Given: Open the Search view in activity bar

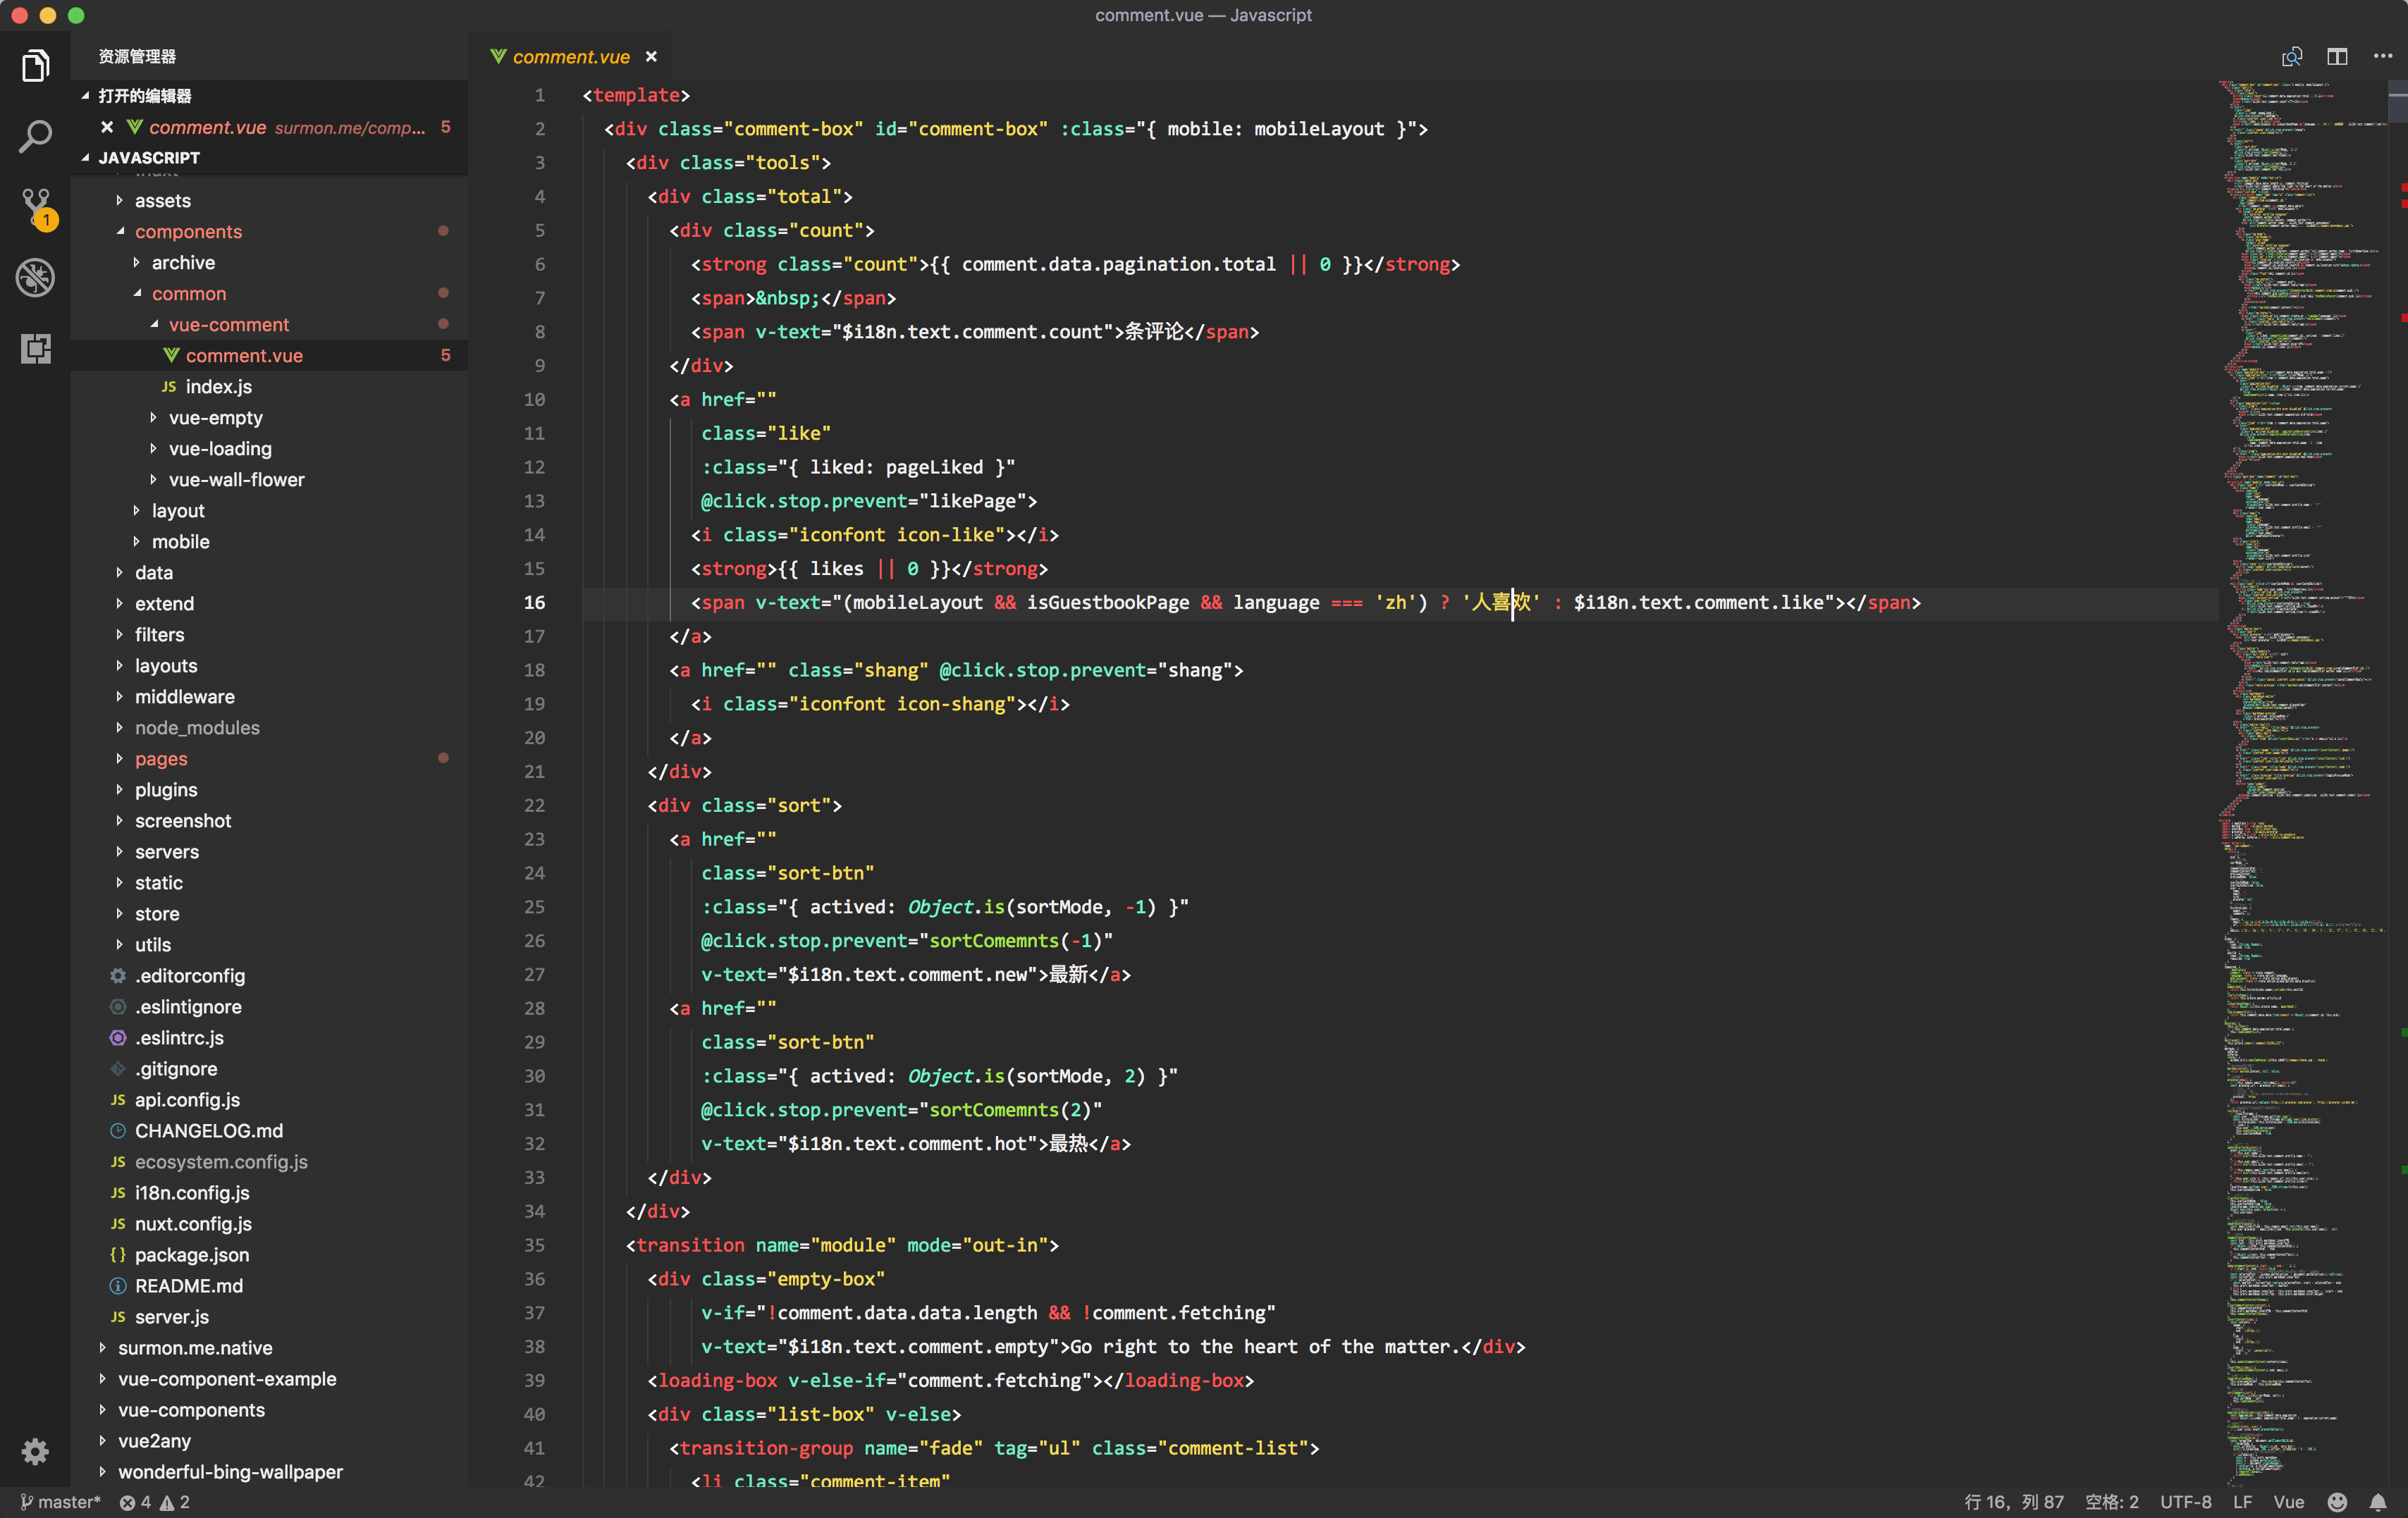Looking at the screenshot, I should point(35,137).
